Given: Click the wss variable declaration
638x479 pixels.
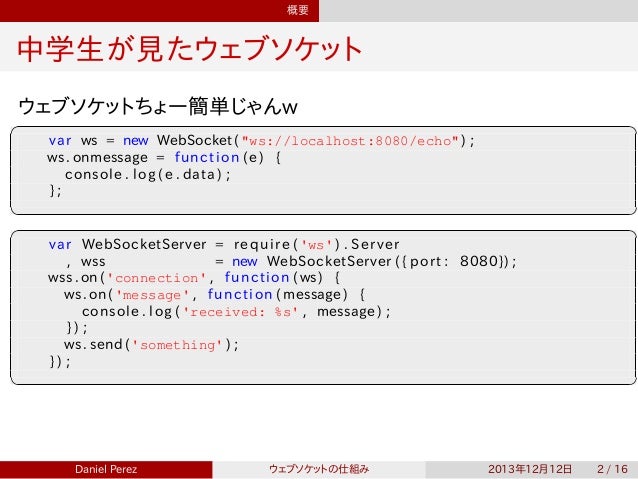Looking at the screenshot, I should click(x=93, y=261).
